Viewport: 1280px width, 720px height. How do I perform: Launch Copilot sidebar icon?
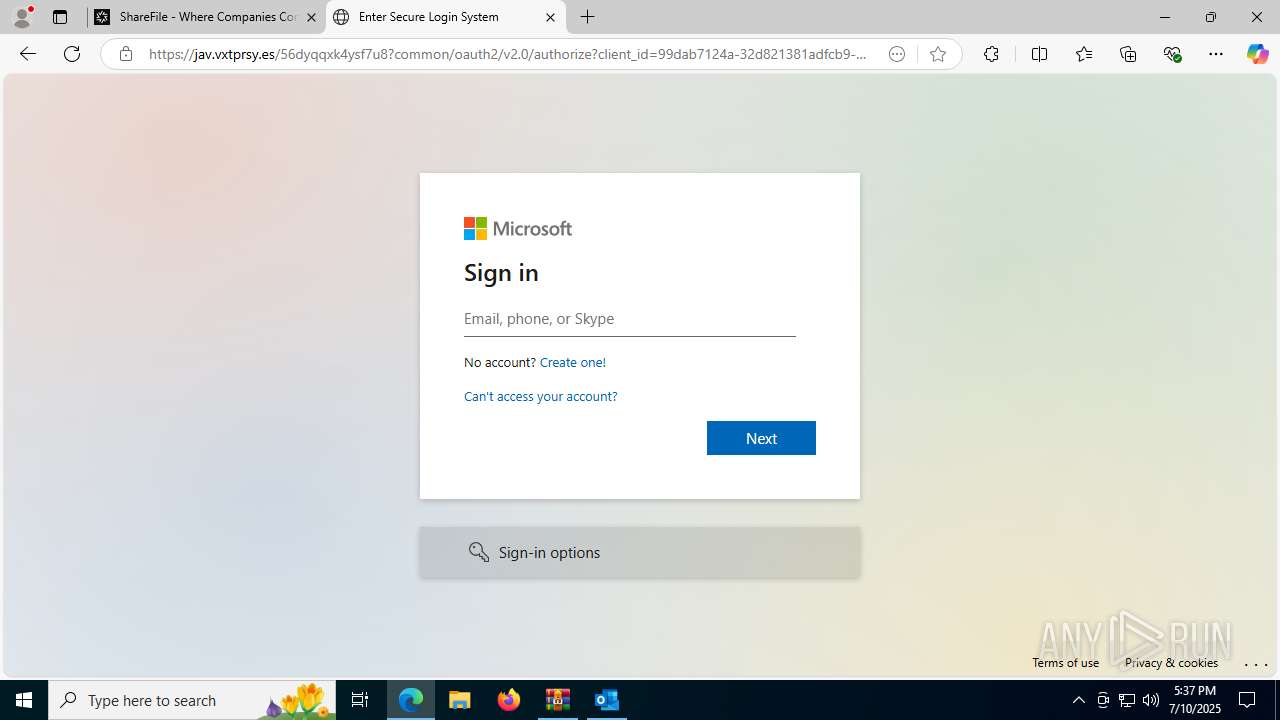pos(1257,54)
